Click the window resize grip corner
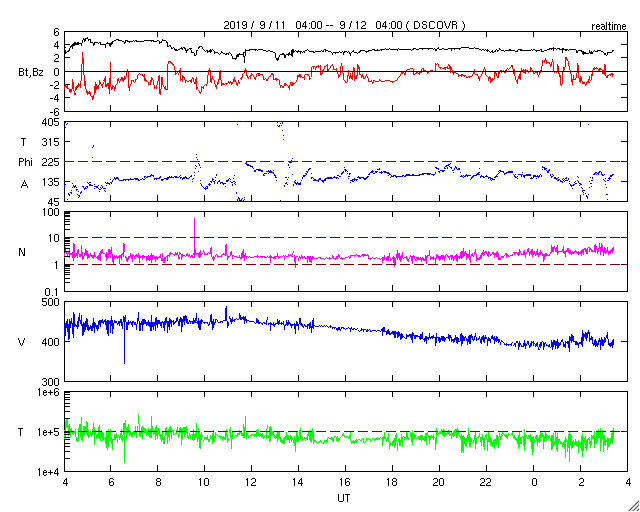Image resolution: width=640 pixels, height=512 pixels. [x=633, y=505]
